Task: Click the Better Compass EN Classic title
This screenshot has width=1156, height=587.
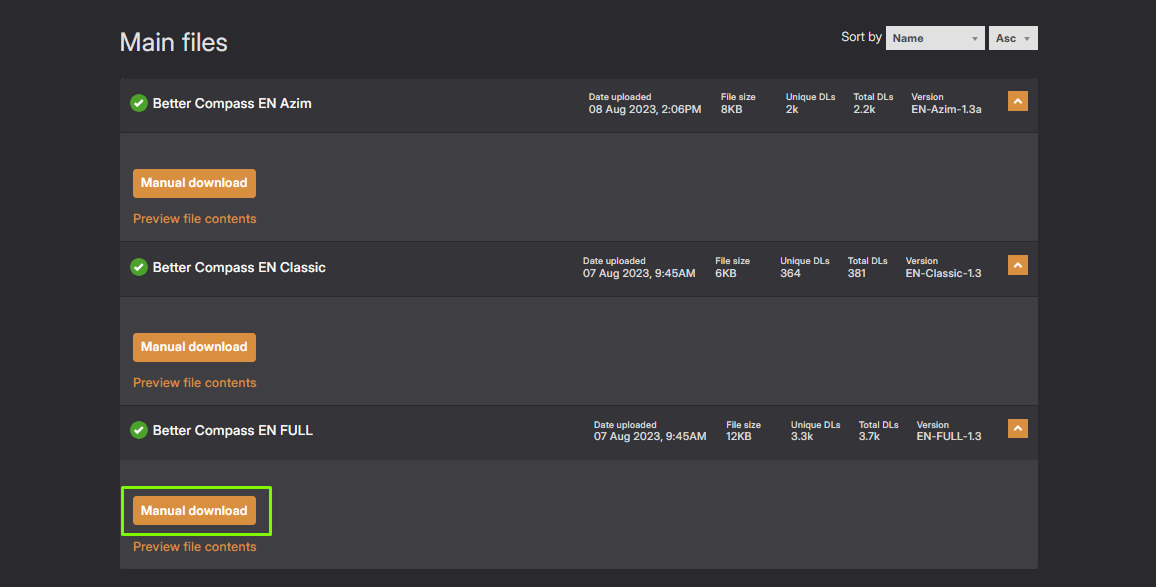Action: point(239,267)
